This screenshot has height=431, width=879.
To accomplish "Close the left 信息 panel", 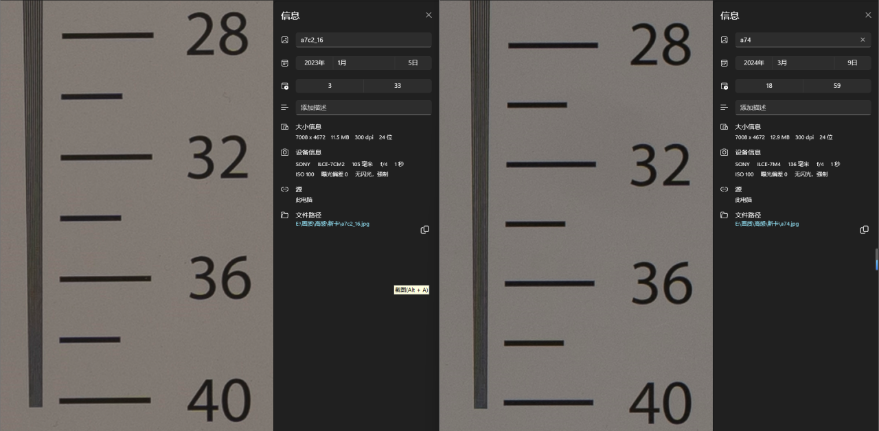I will (x=429, y=15).
